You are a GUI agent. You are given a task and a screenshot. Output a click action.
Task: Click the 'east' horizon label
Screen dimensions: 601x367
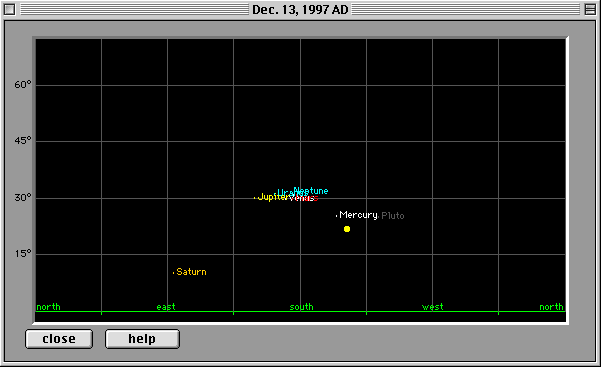[x=166, y=307]
